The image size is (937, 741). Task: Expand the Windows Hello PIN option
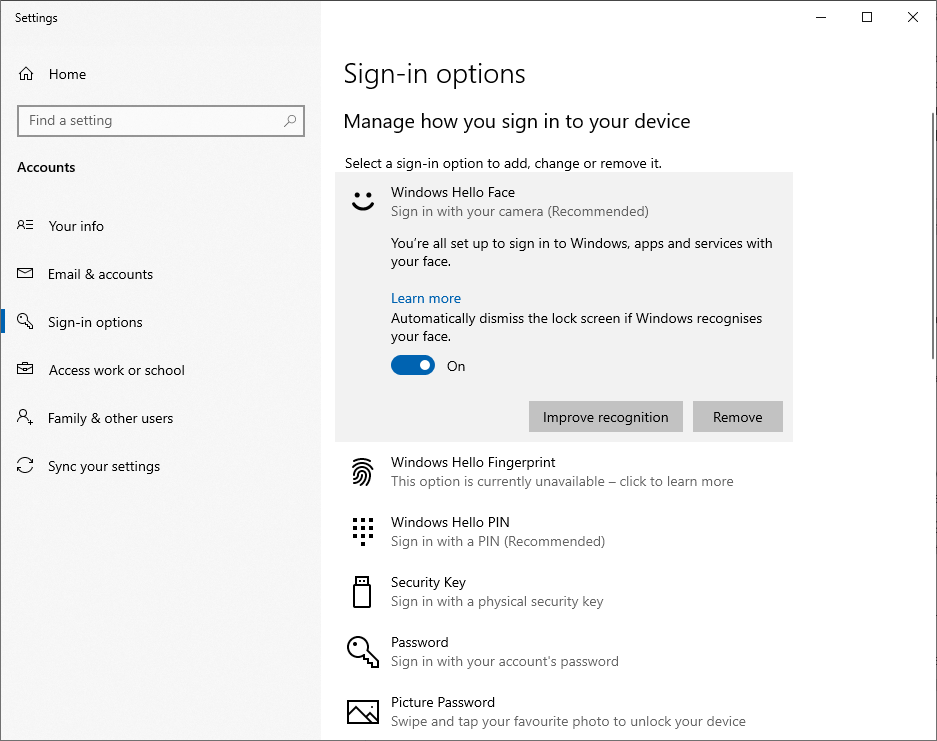pos(564,531)
